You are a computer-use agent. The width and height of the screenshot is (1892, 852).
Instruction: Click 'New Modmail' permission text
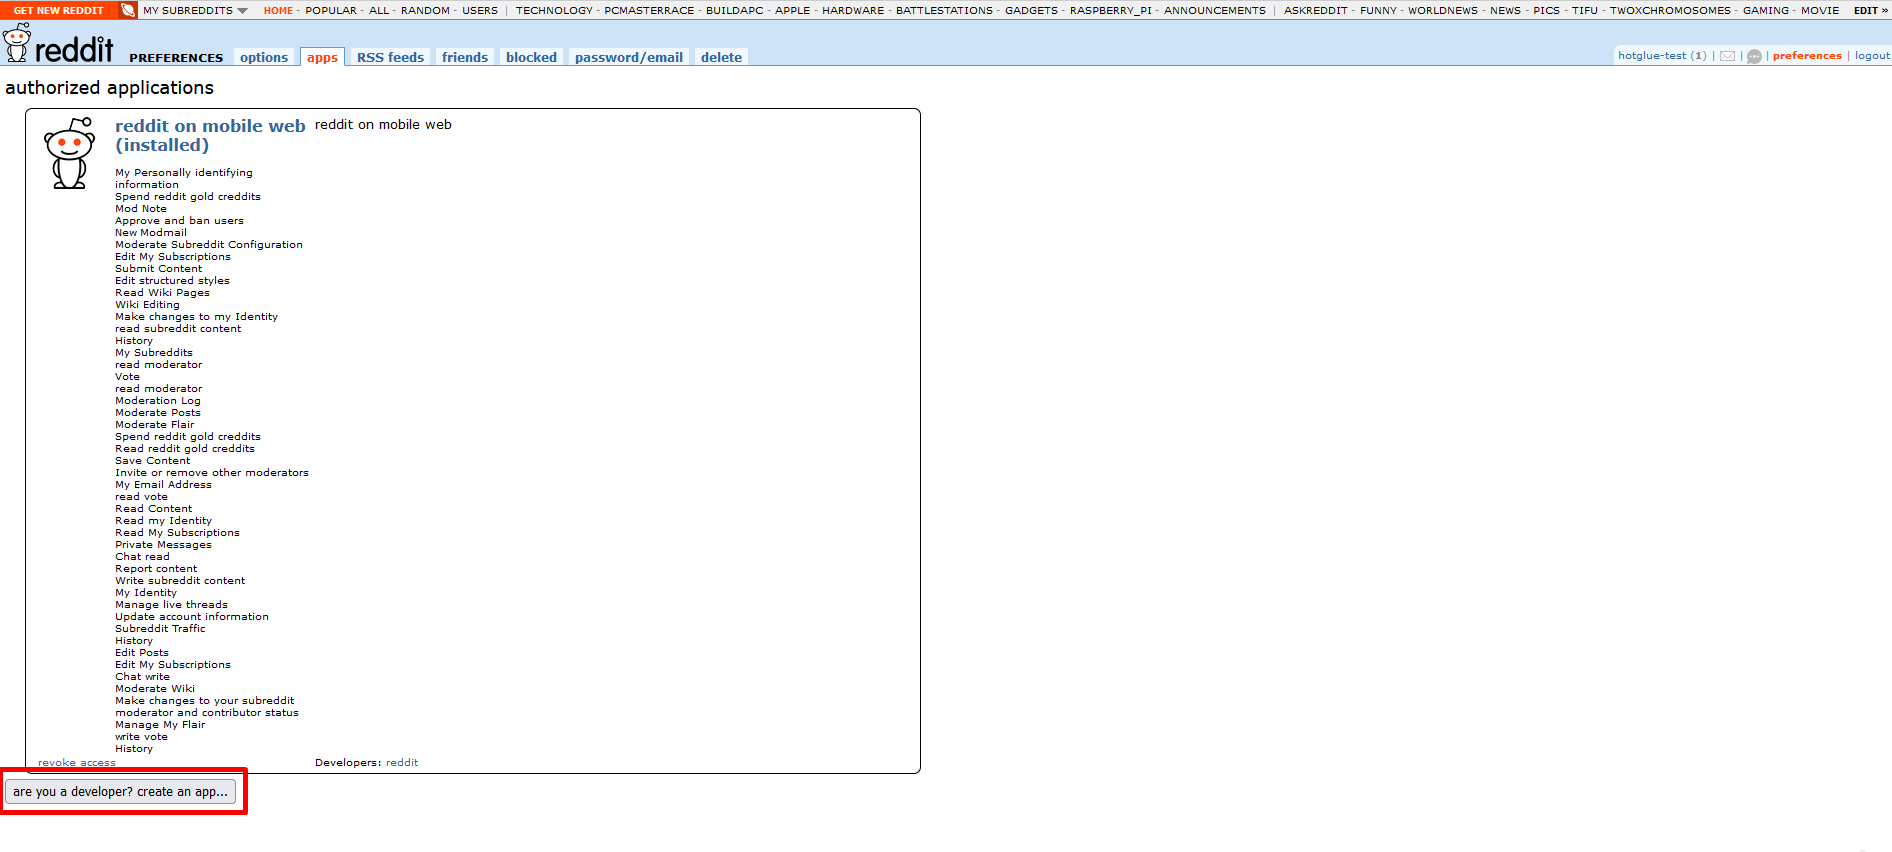pos(151,233)
